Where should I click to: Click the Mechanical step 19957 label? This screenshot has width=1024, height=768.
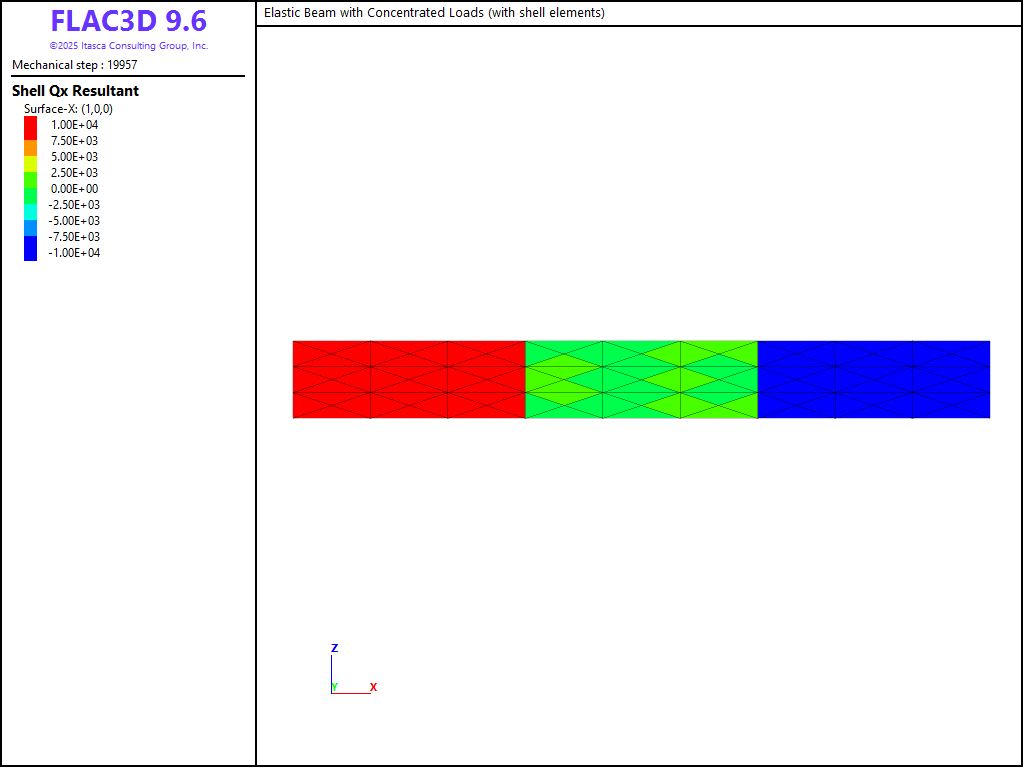click(75, 65)
